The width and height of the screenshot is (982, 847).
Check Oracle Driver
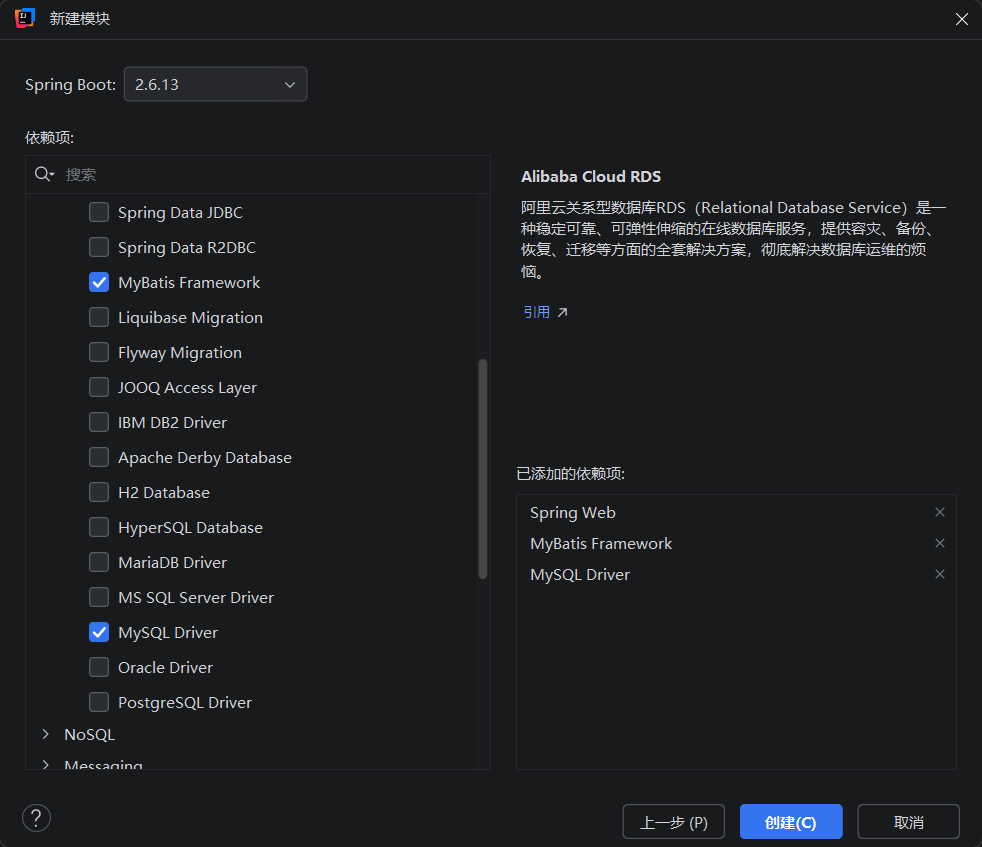[99, 667]
